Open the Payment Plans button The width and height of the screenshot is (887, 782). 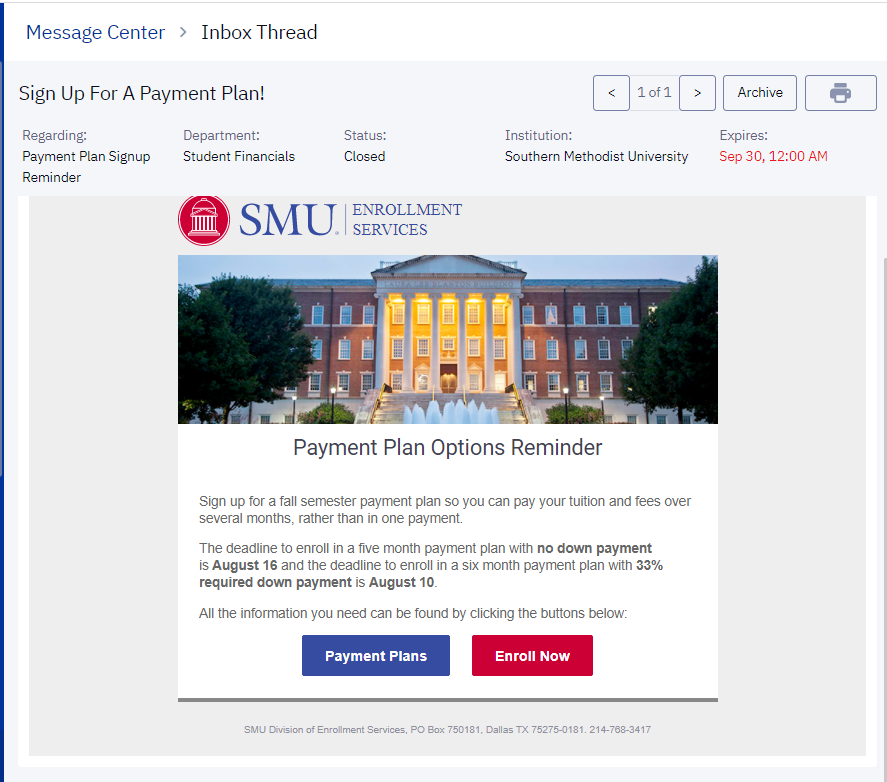pos(376,656)
